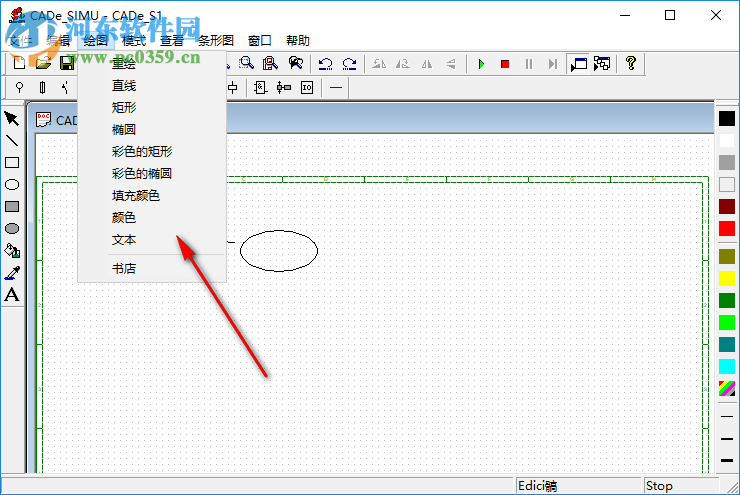Choose the filled rectangle tool
The height and width of the screenshot is (495, 740).
tap(12, 207)
